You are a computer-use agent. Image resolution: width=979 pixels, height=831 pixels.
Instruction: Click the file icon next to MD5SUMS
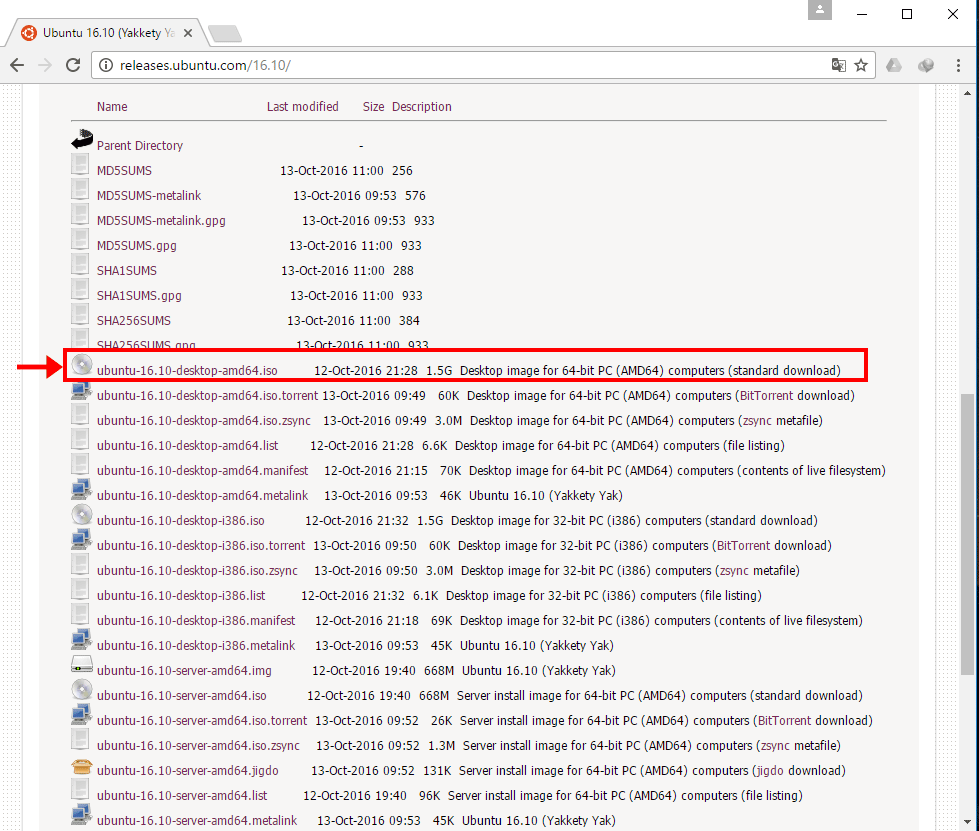click(80, 164)
